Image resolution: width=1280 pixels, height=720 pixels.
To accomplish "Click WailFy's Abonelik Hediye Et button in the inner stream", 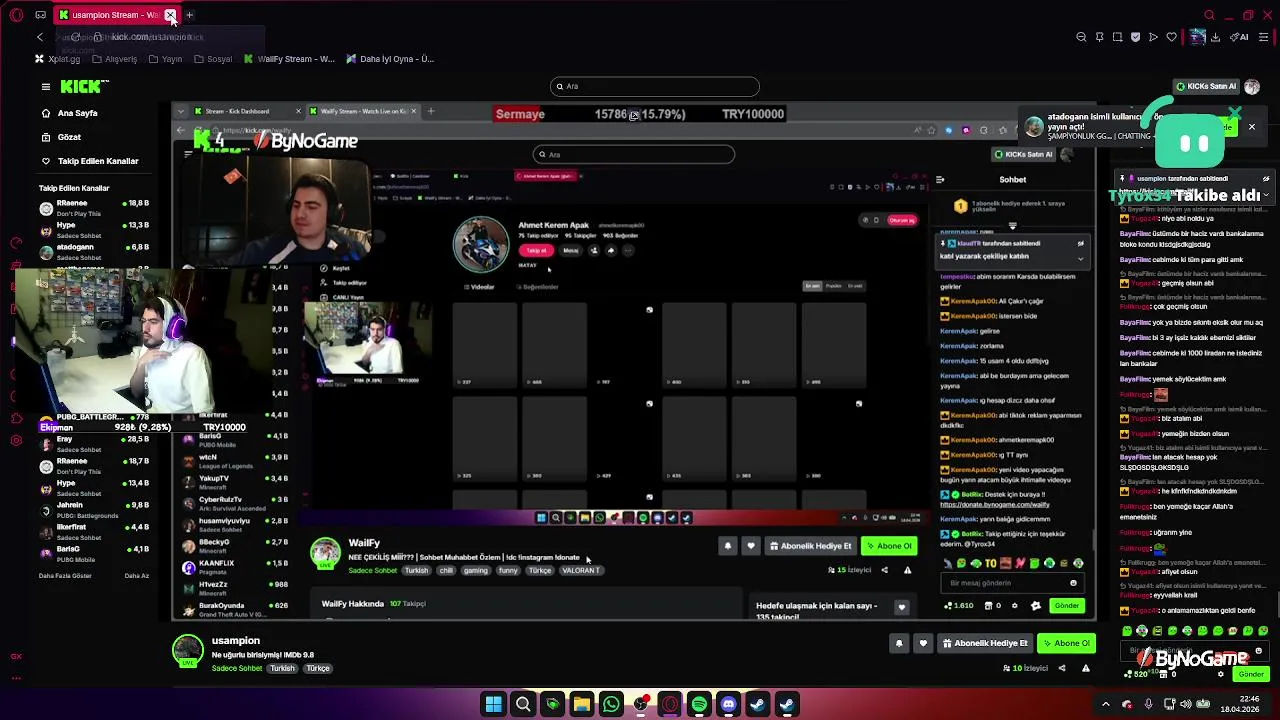I will 810,546.
